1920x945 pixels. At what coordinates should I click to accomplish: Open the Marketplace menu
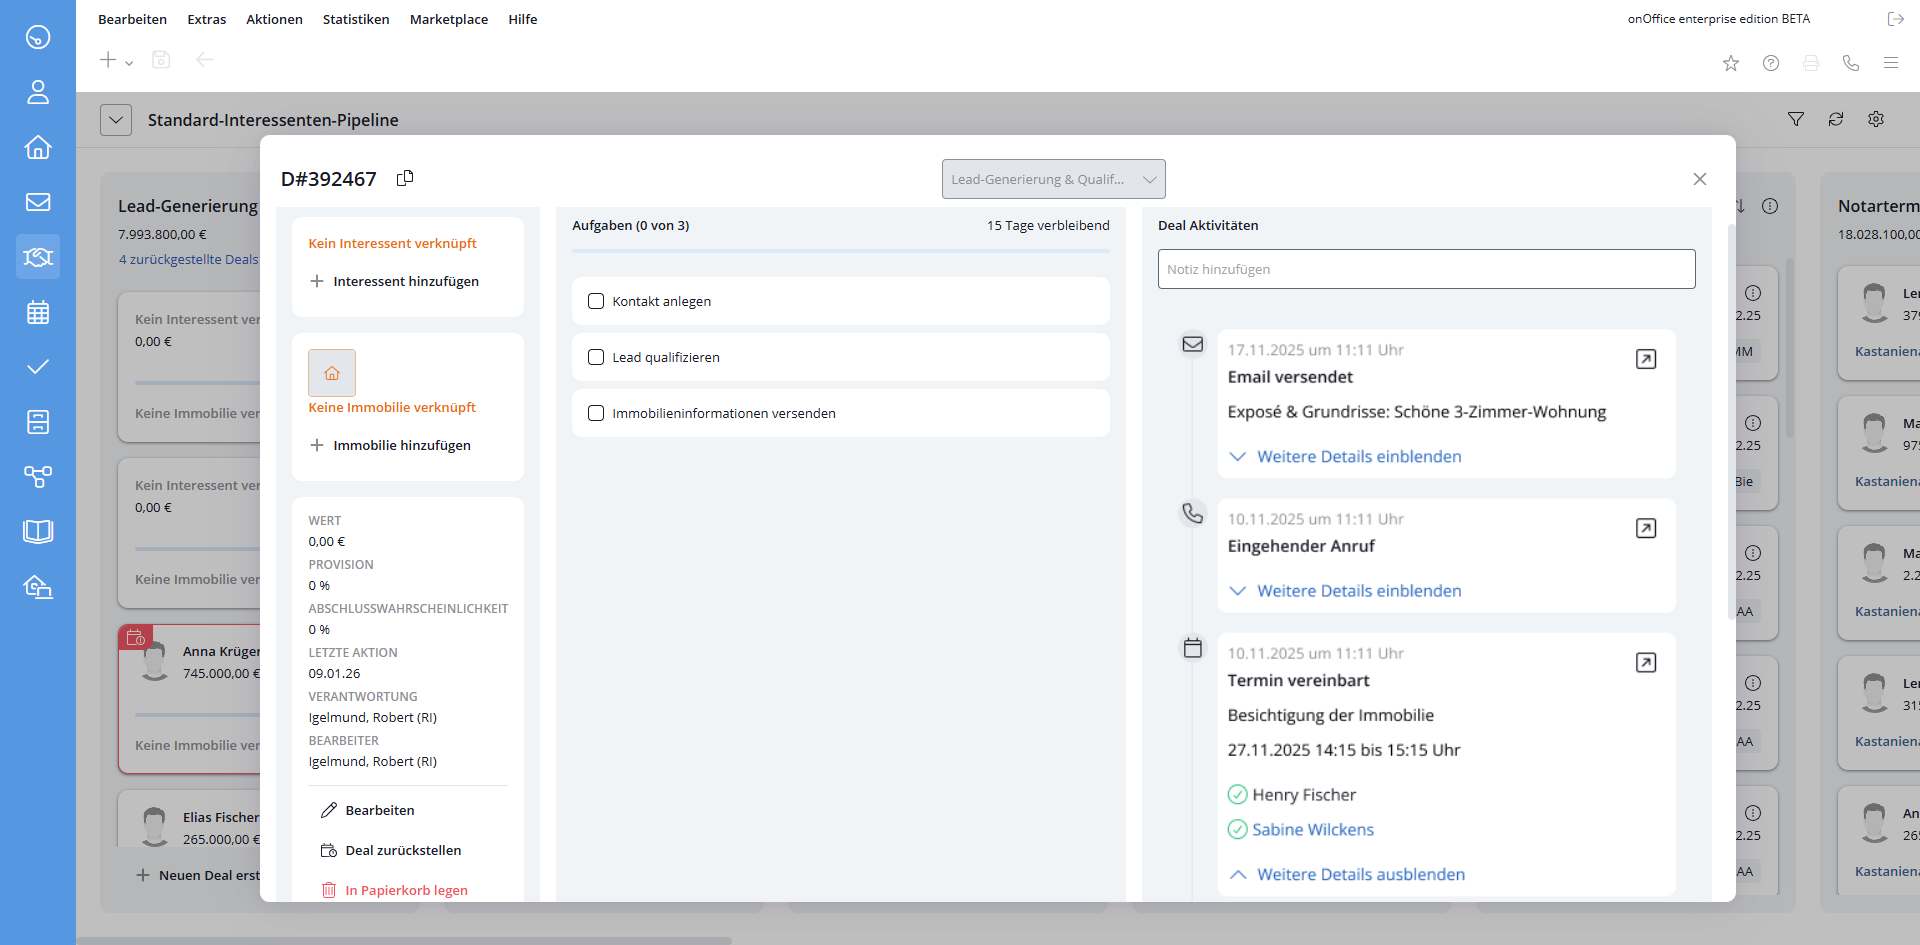(x=449, y=19)
